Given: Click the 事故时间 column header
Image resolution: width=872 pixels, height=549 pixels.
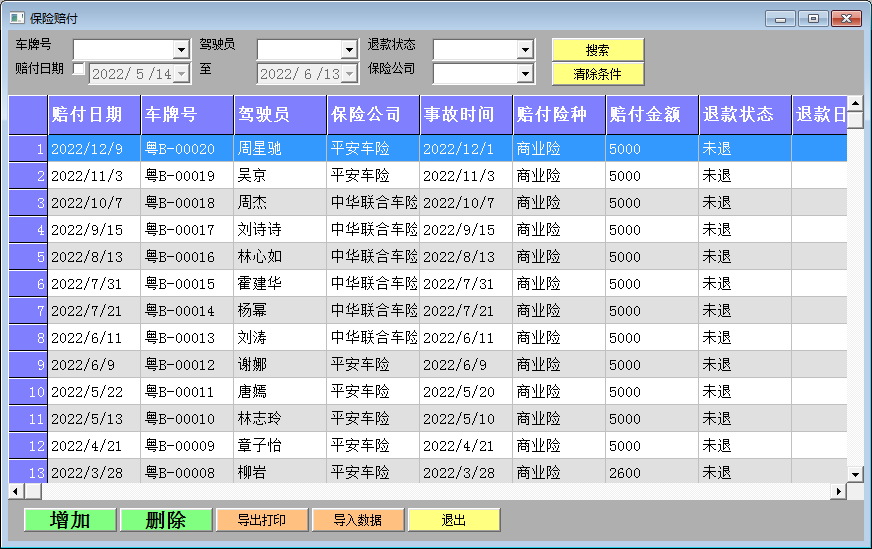Looking at the screenshot, I should [x=466, y=115].
